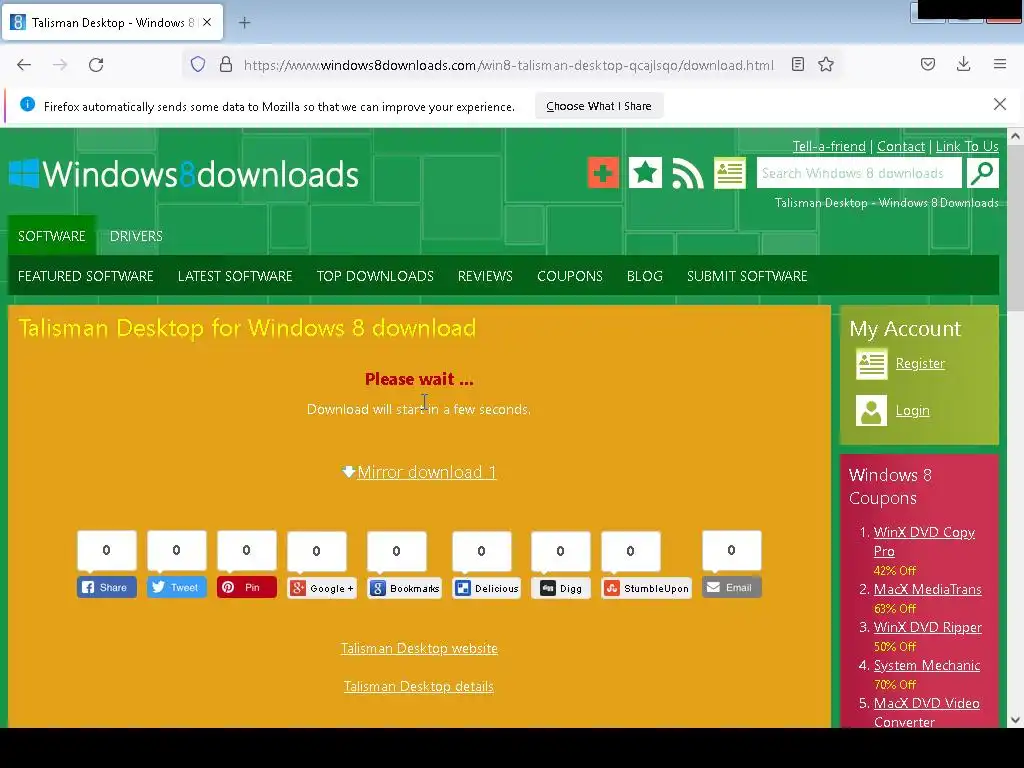Click the Digg share button
1024x768 pixels.
(561, 588)
